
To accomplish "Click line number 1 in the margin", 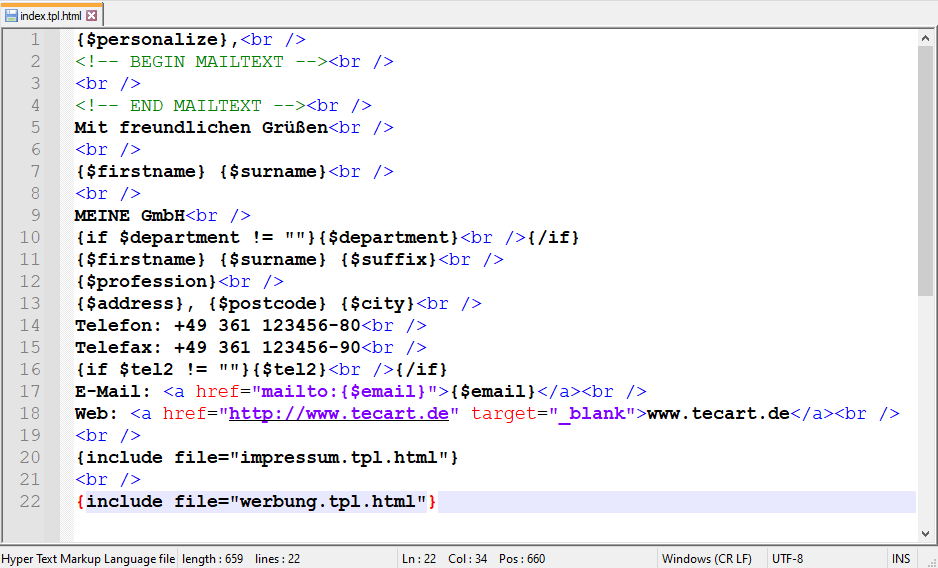I will (35, 40).
